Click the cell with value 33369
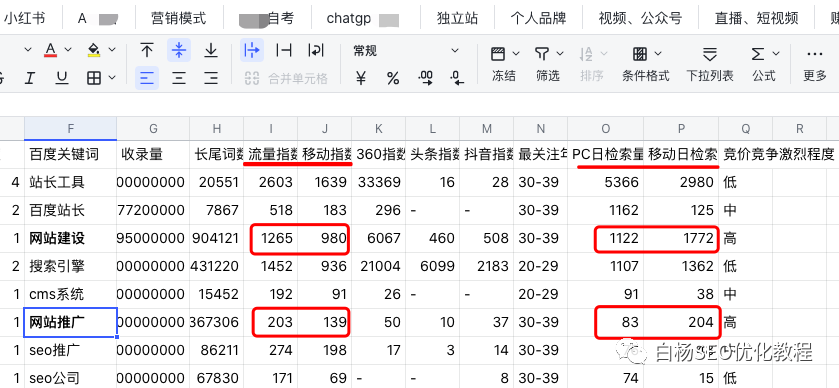 (378, 182)
